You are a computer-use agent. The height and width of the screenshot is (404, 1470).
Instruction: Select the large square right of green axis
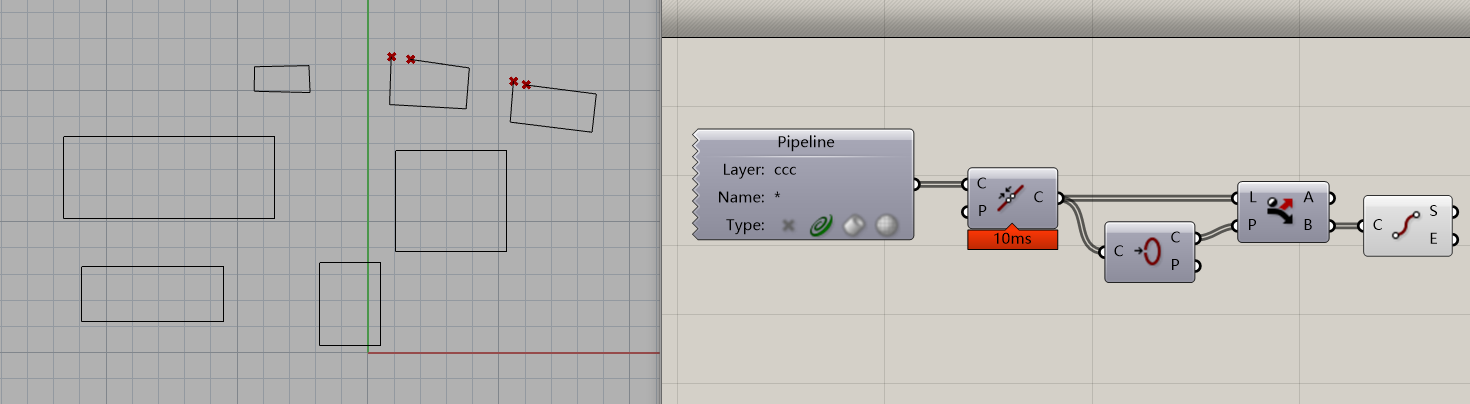click(x=451, y=201)
